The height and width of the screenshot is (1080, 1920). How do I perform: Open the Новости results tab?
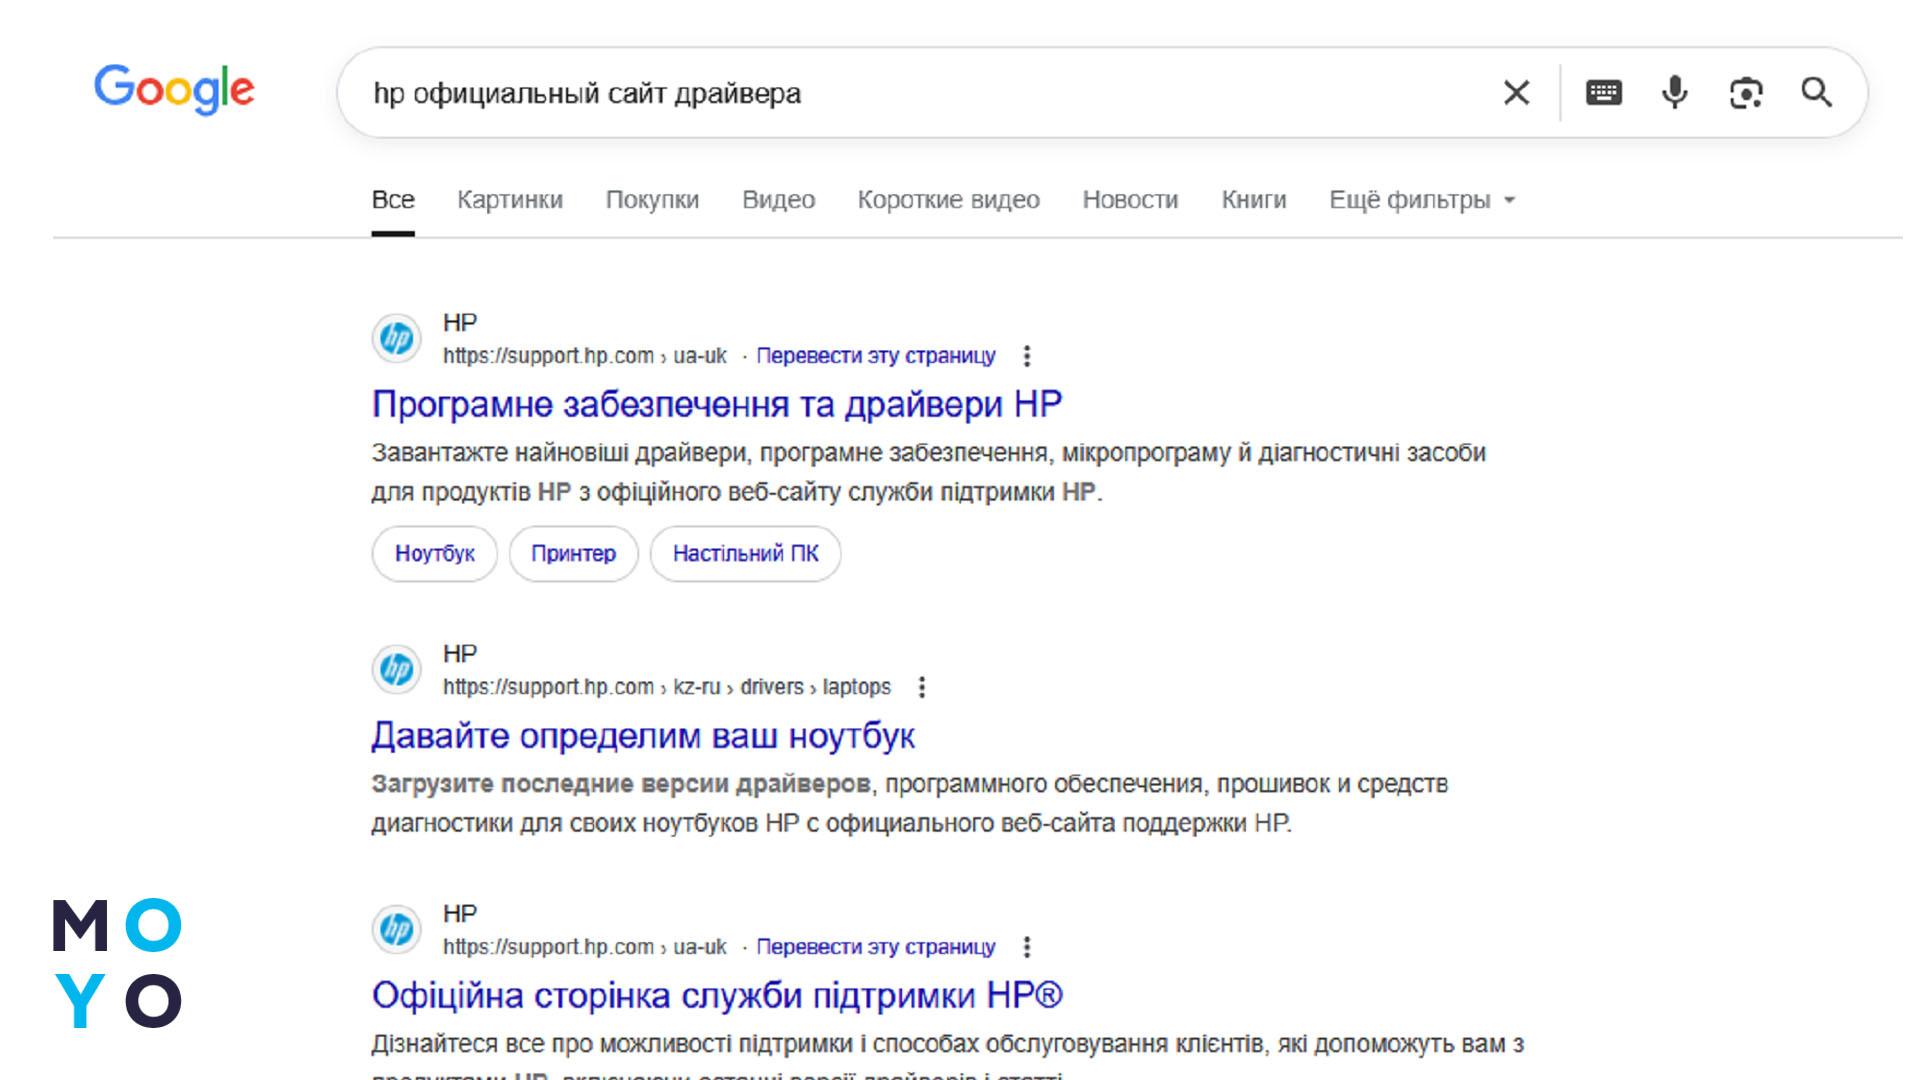pos(1130,199)
